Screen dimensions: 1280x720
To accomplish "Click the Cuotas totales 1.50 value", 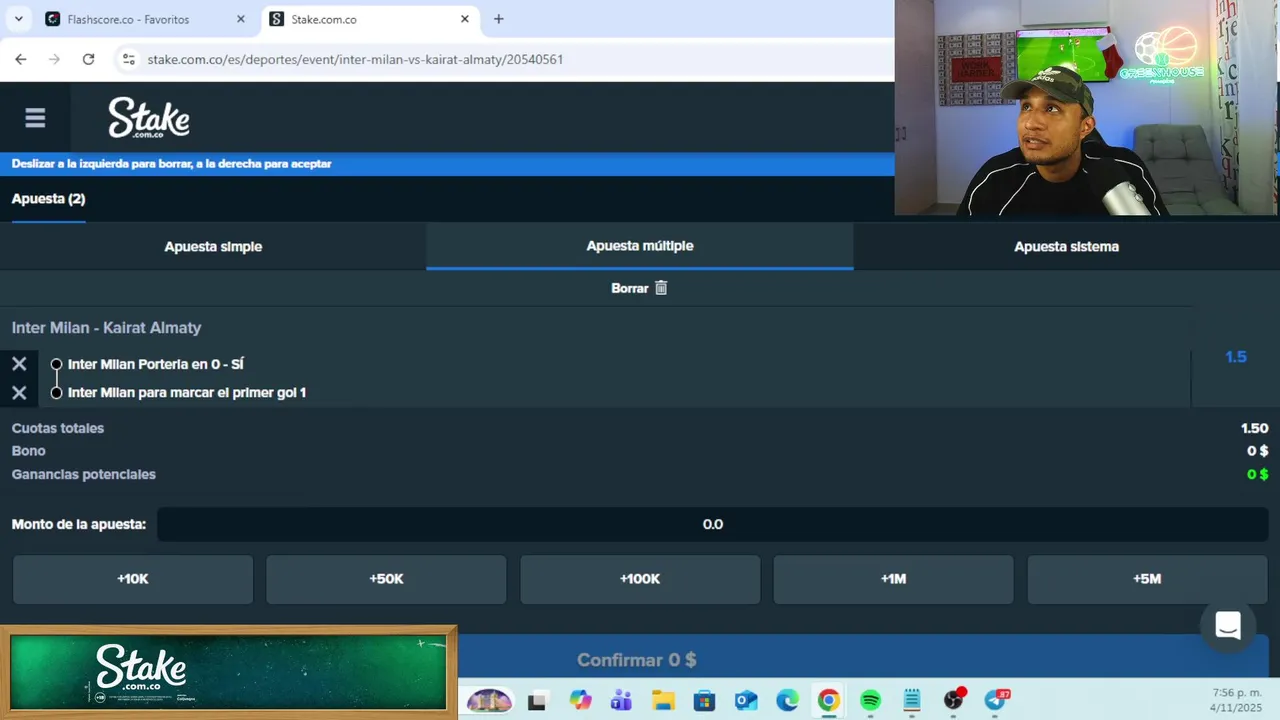I will click(1254, 428).
